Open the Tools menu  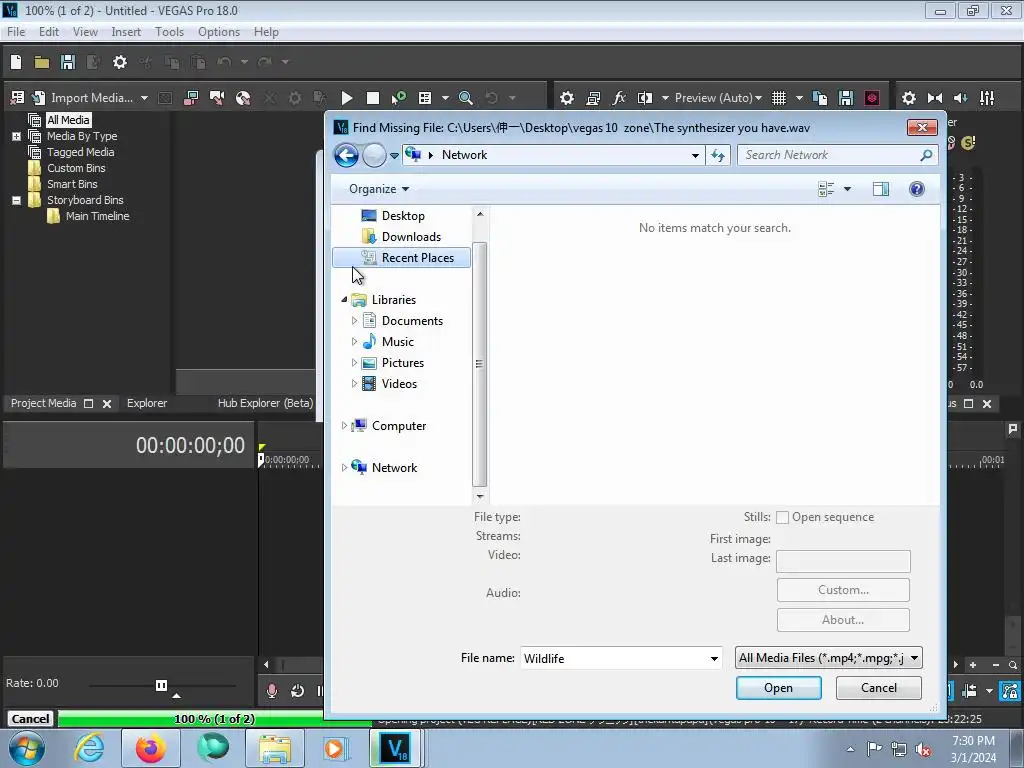pyautogui.click(x=169, y=31)
